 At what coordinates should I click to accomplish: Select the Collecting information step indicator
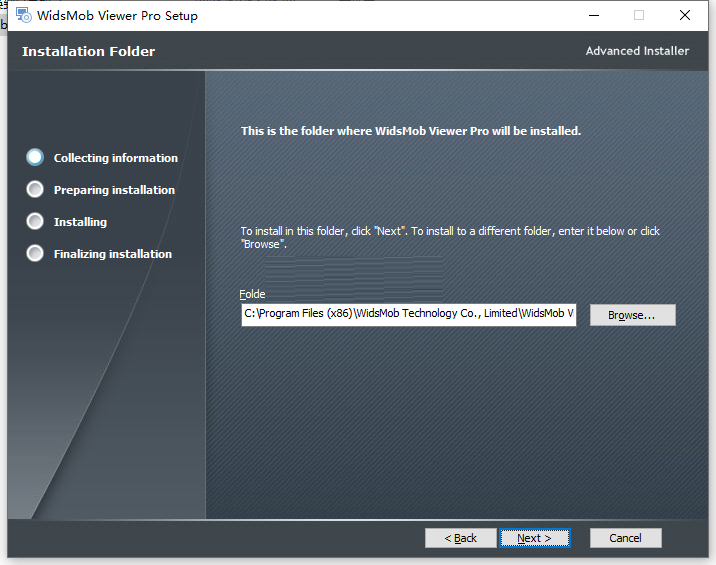pos(35,157)
